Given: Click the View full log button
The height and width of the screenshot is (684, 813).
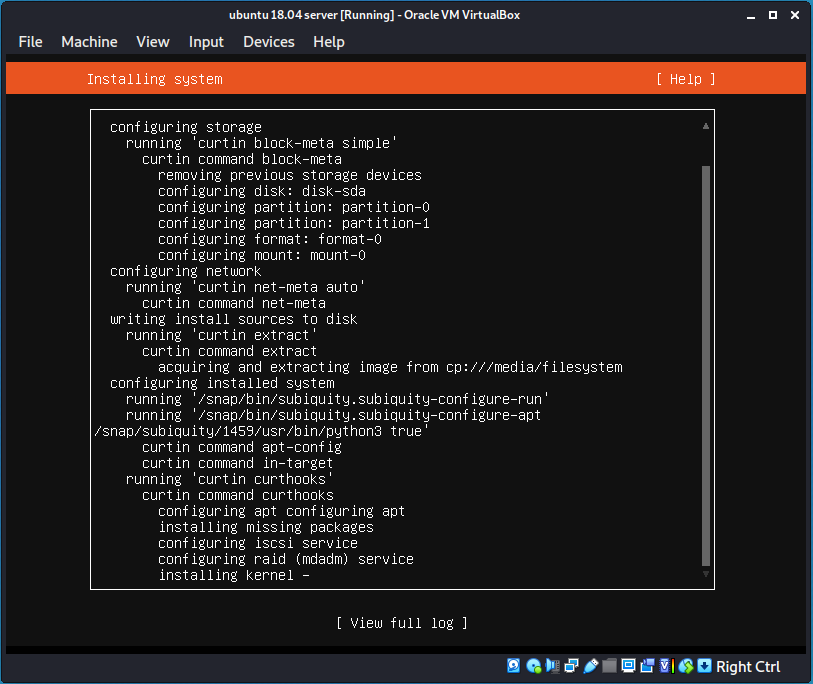Looking at the screenshot, I should coord(402,623).
